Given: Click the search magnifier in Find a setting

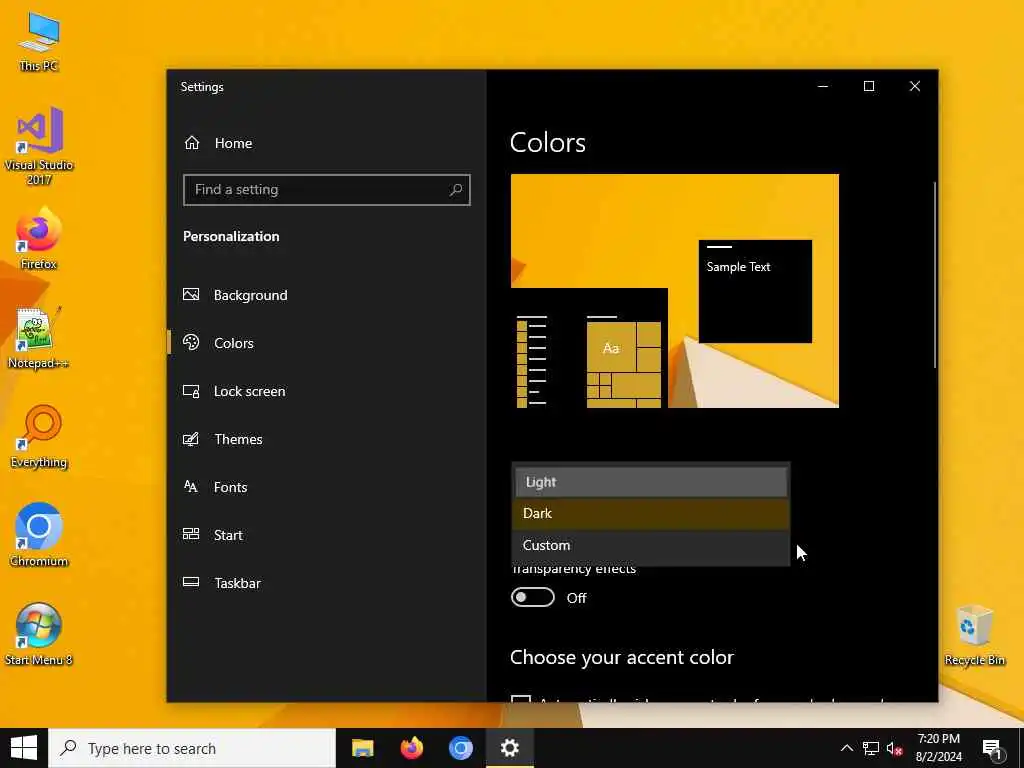Looking at the screenshot, I should coord(456,190).
